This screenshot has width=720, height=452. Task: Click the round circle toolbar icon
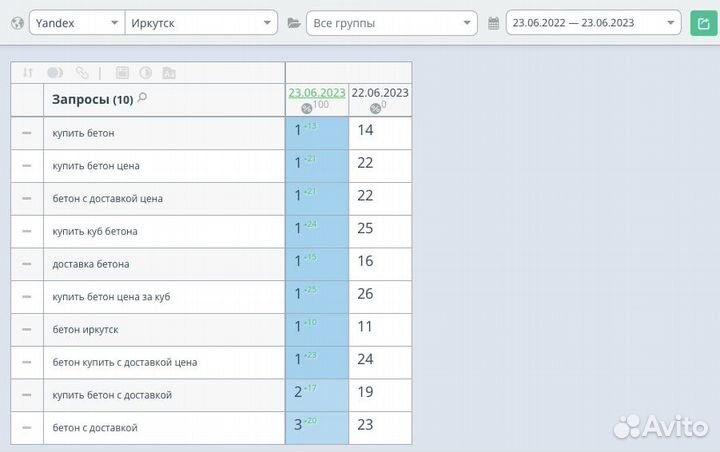pos(146,73)
